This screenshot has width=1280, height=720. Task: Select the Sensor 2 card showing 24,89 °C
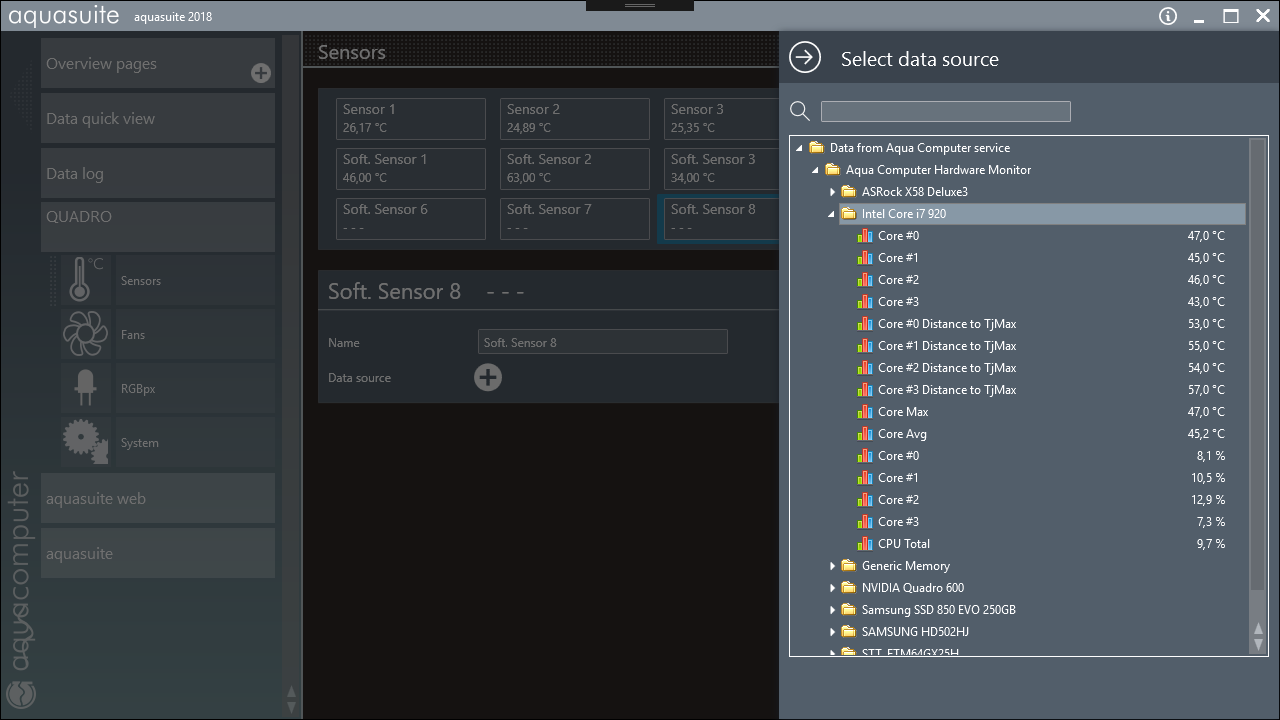coord(575,119)
